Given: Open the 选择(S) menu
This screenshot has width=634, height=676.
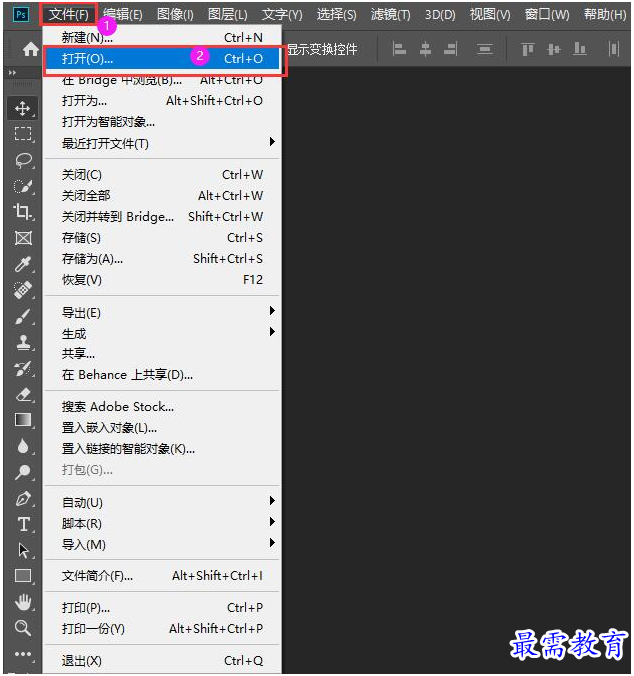Looking at the screenshot, I should [x=337, y=15].
